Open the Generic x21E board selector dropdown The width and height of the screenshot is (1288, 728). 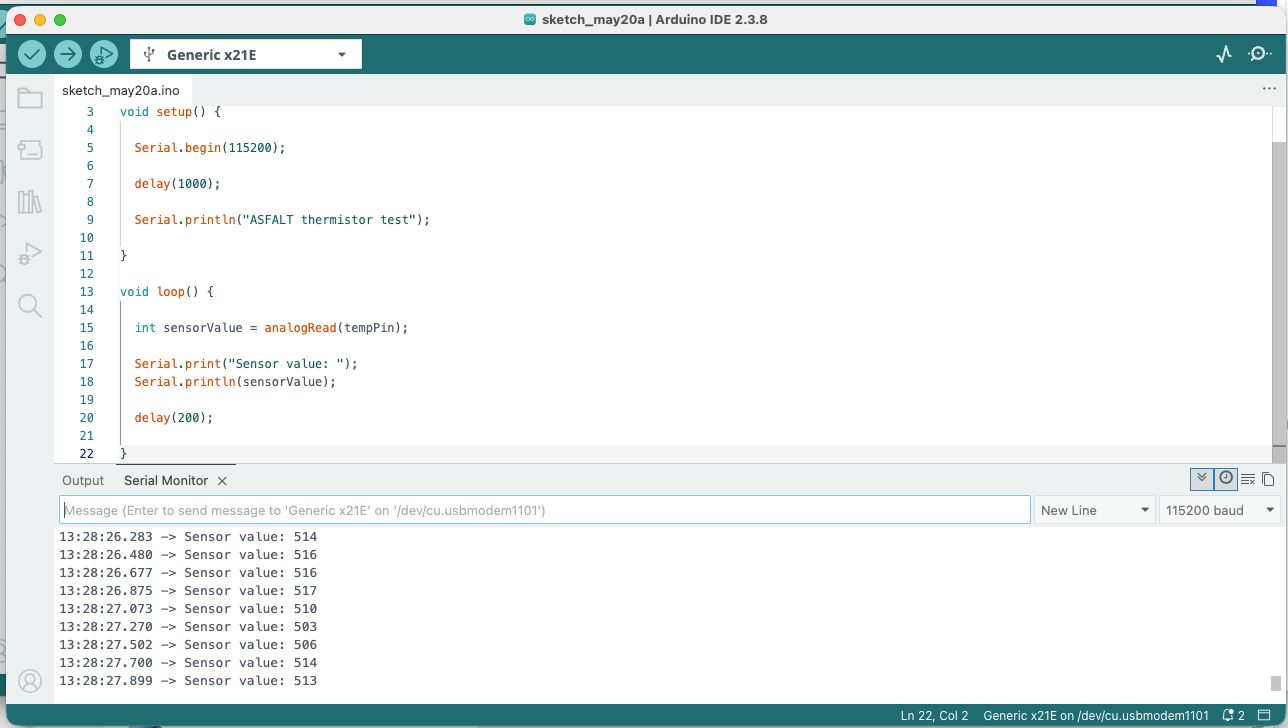[x=246, y=54]
